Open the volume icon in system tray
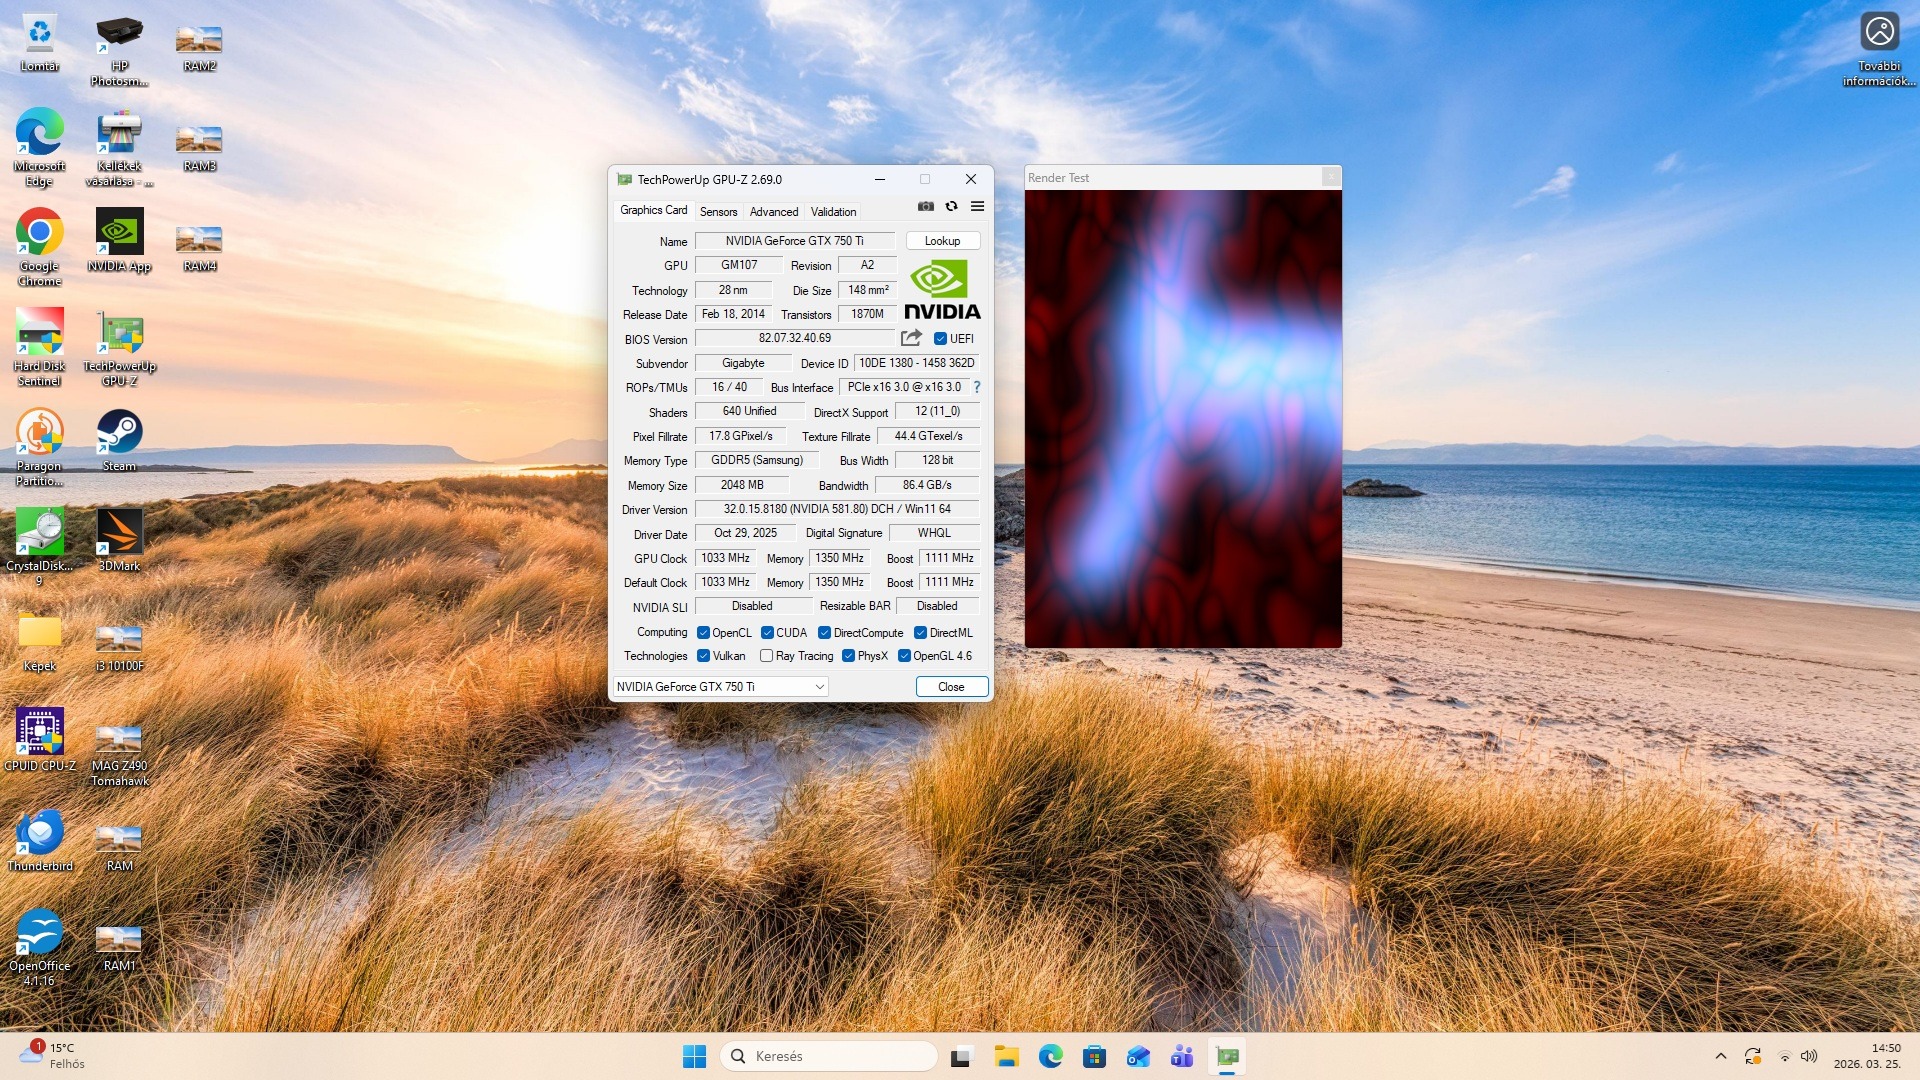The height and width of the screenshot is (1080, 1920). 1809,1056
